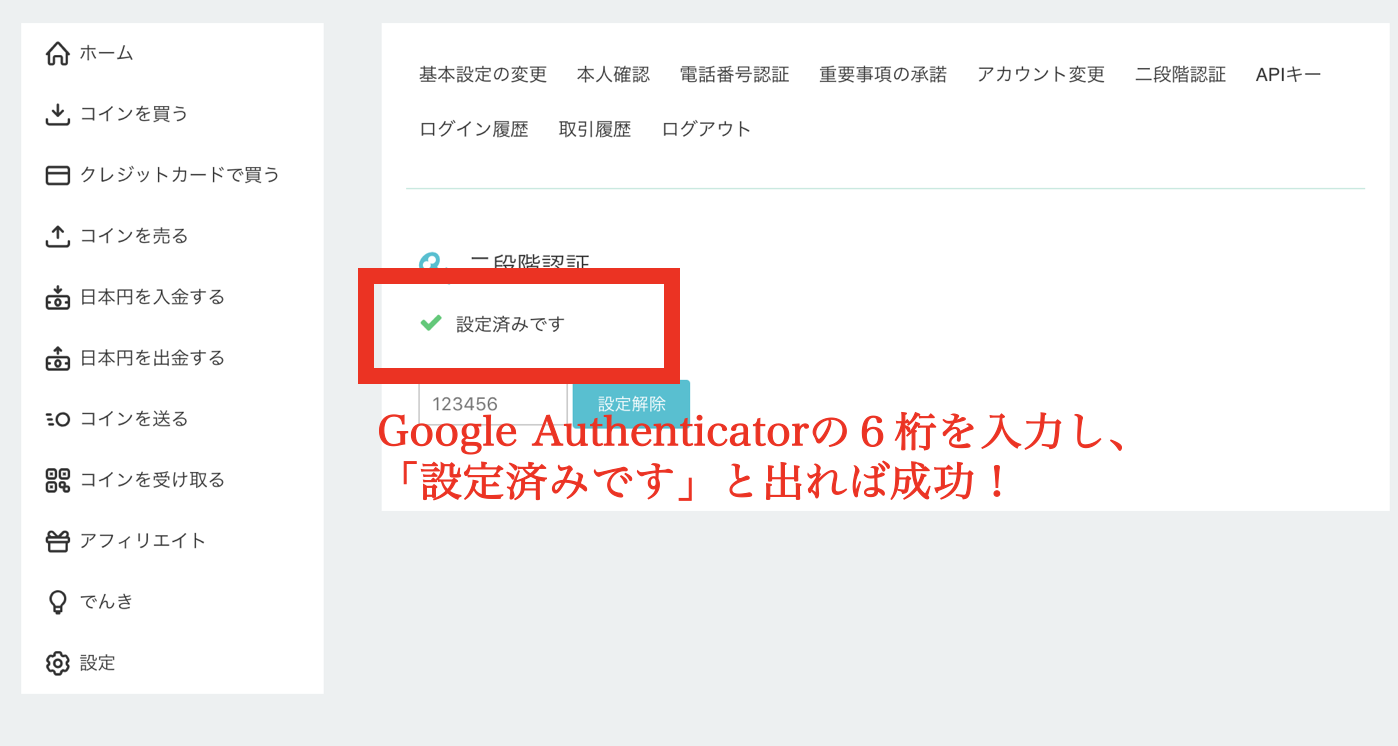
Task: Select the でんき light bulb icon
Action: point(58,602)
